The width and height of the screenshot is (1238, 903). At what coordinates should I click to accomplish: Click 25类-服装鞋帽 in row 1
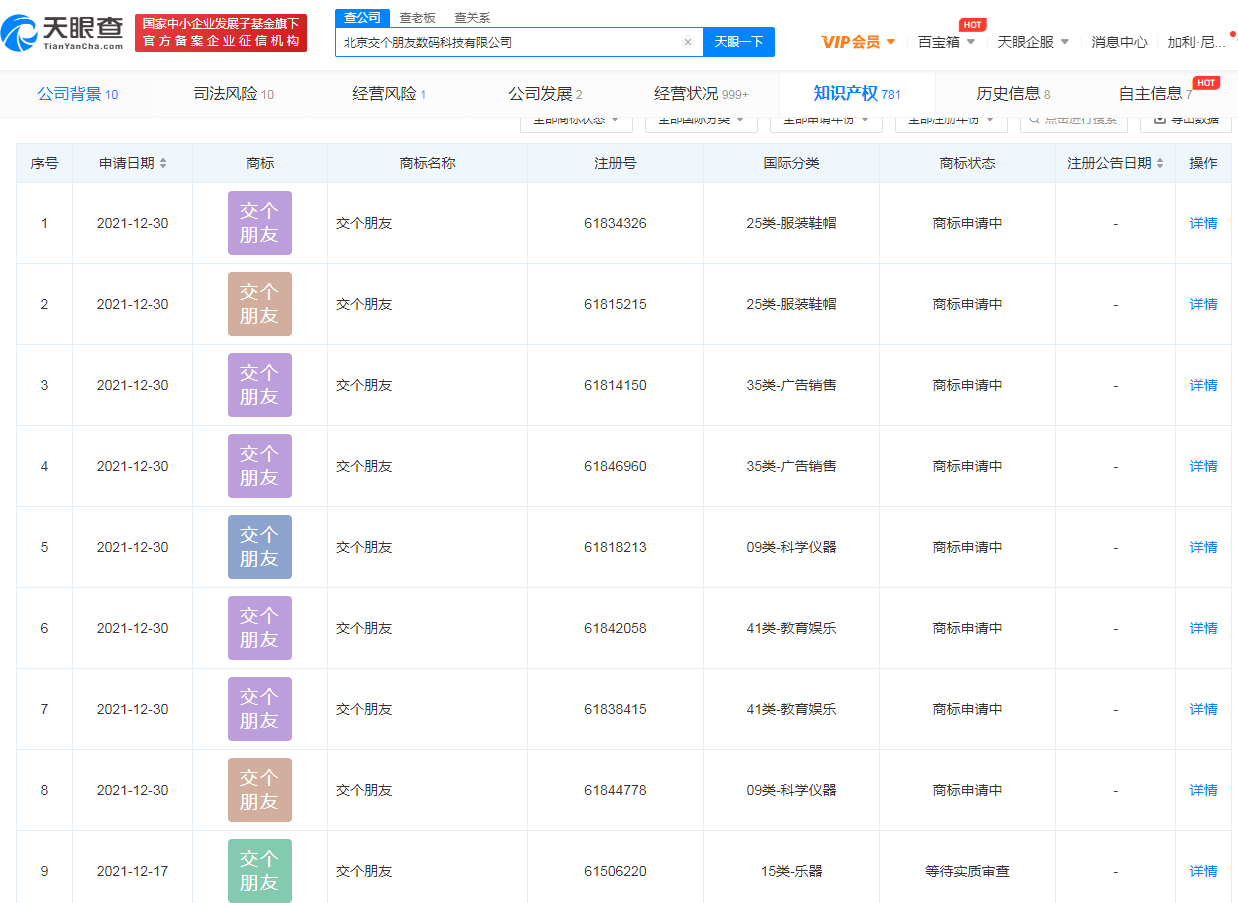tap(791, 223)
